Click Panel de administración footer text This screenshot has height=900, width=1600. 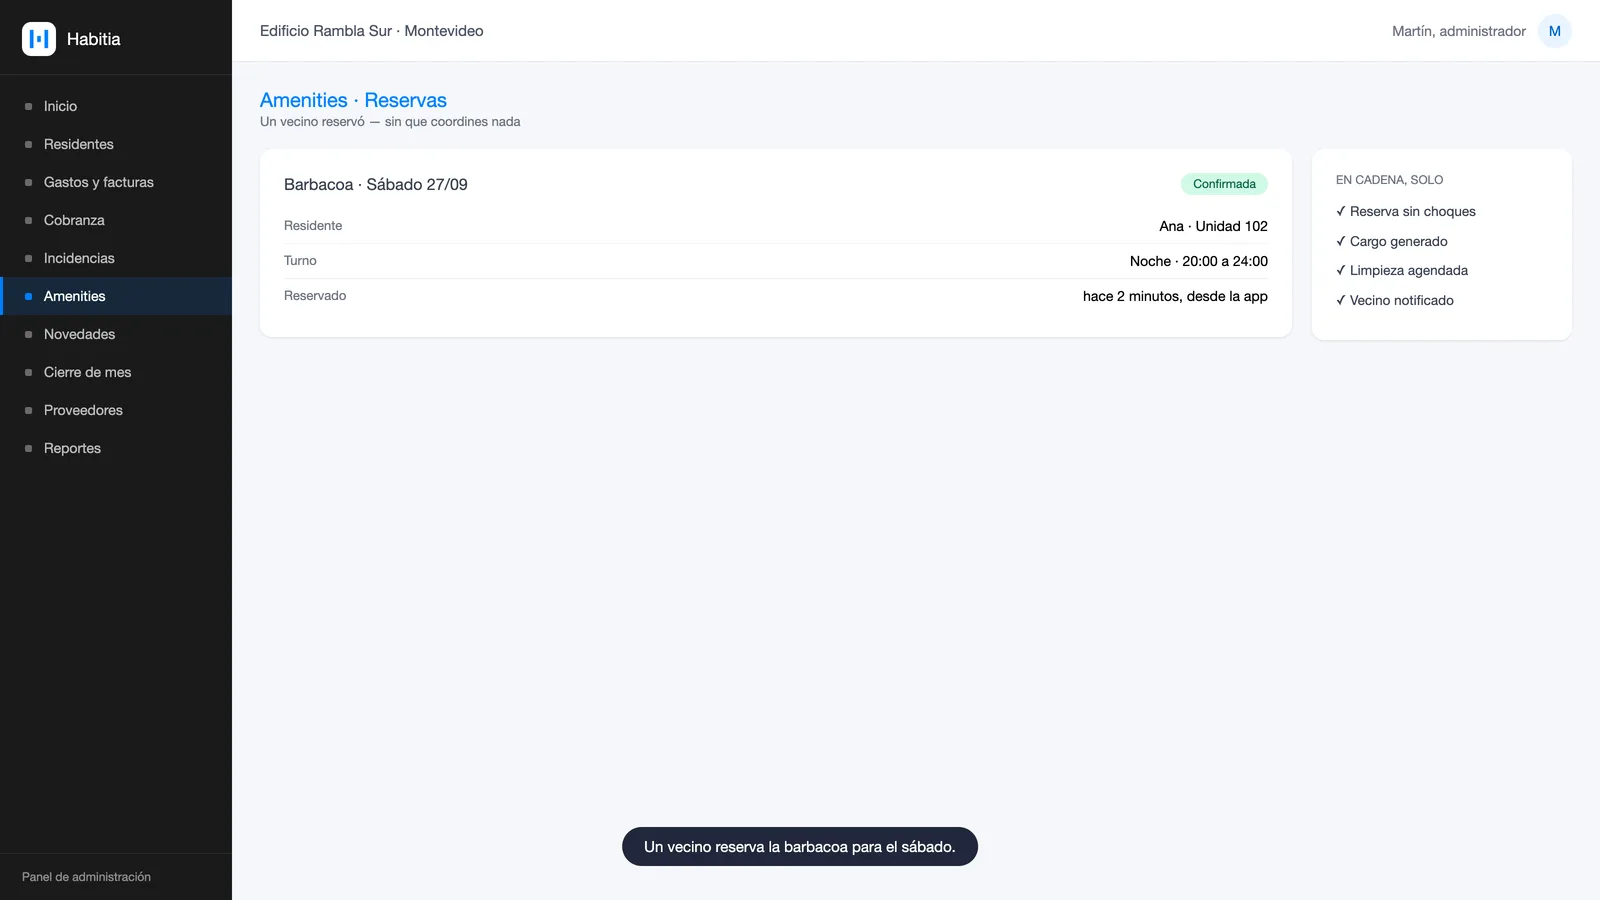(x=86, y=877)
